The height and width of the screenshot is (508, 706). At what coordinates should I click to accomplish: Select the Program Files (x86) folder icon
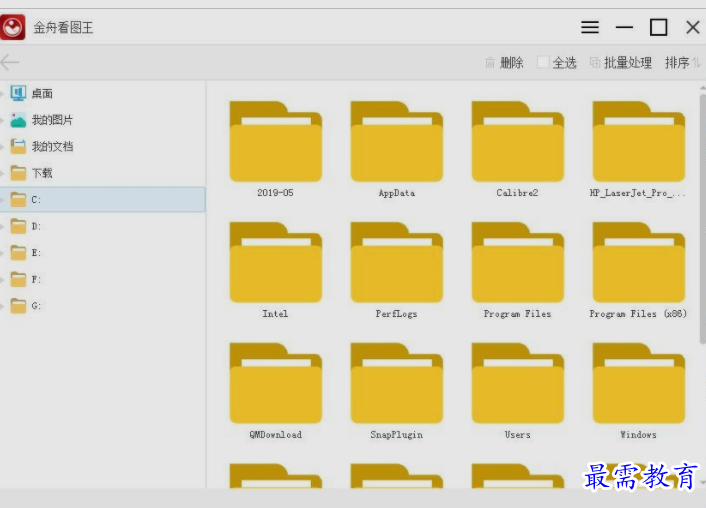click(x=639, y=262)
